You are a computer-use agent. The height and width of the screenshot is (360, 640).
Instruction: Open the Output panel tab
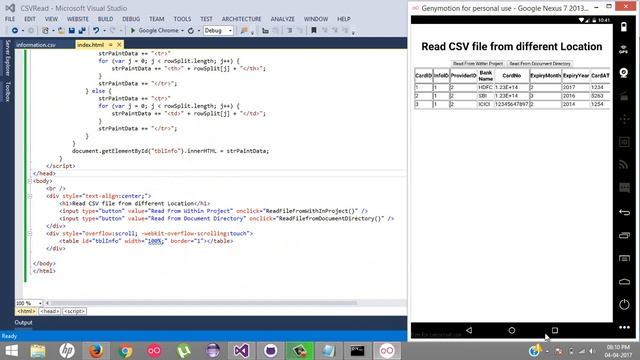click(x=23, y=322)
